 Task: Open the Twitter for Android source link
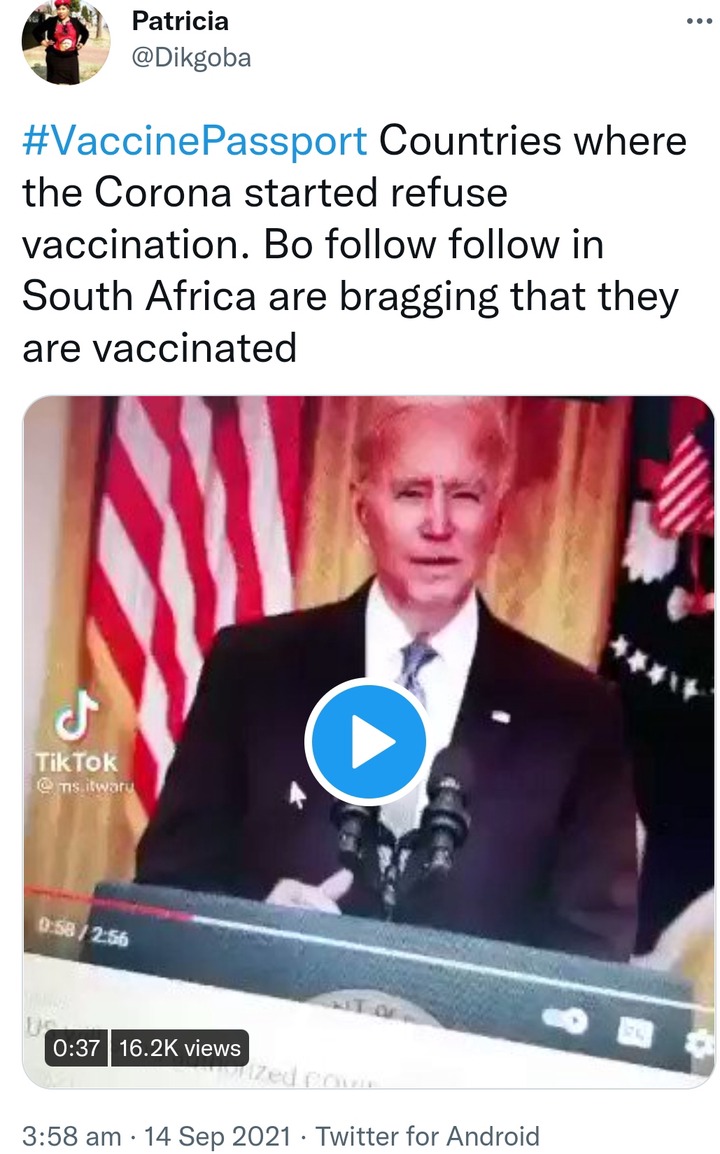pyautogui.click(x=428, y=1136)
